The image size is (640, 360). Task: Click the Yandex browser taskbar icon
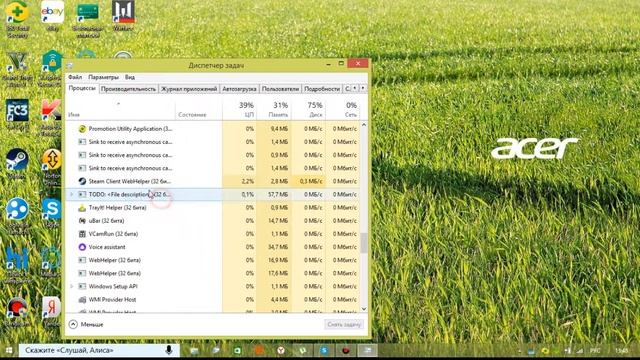(281, 350)
